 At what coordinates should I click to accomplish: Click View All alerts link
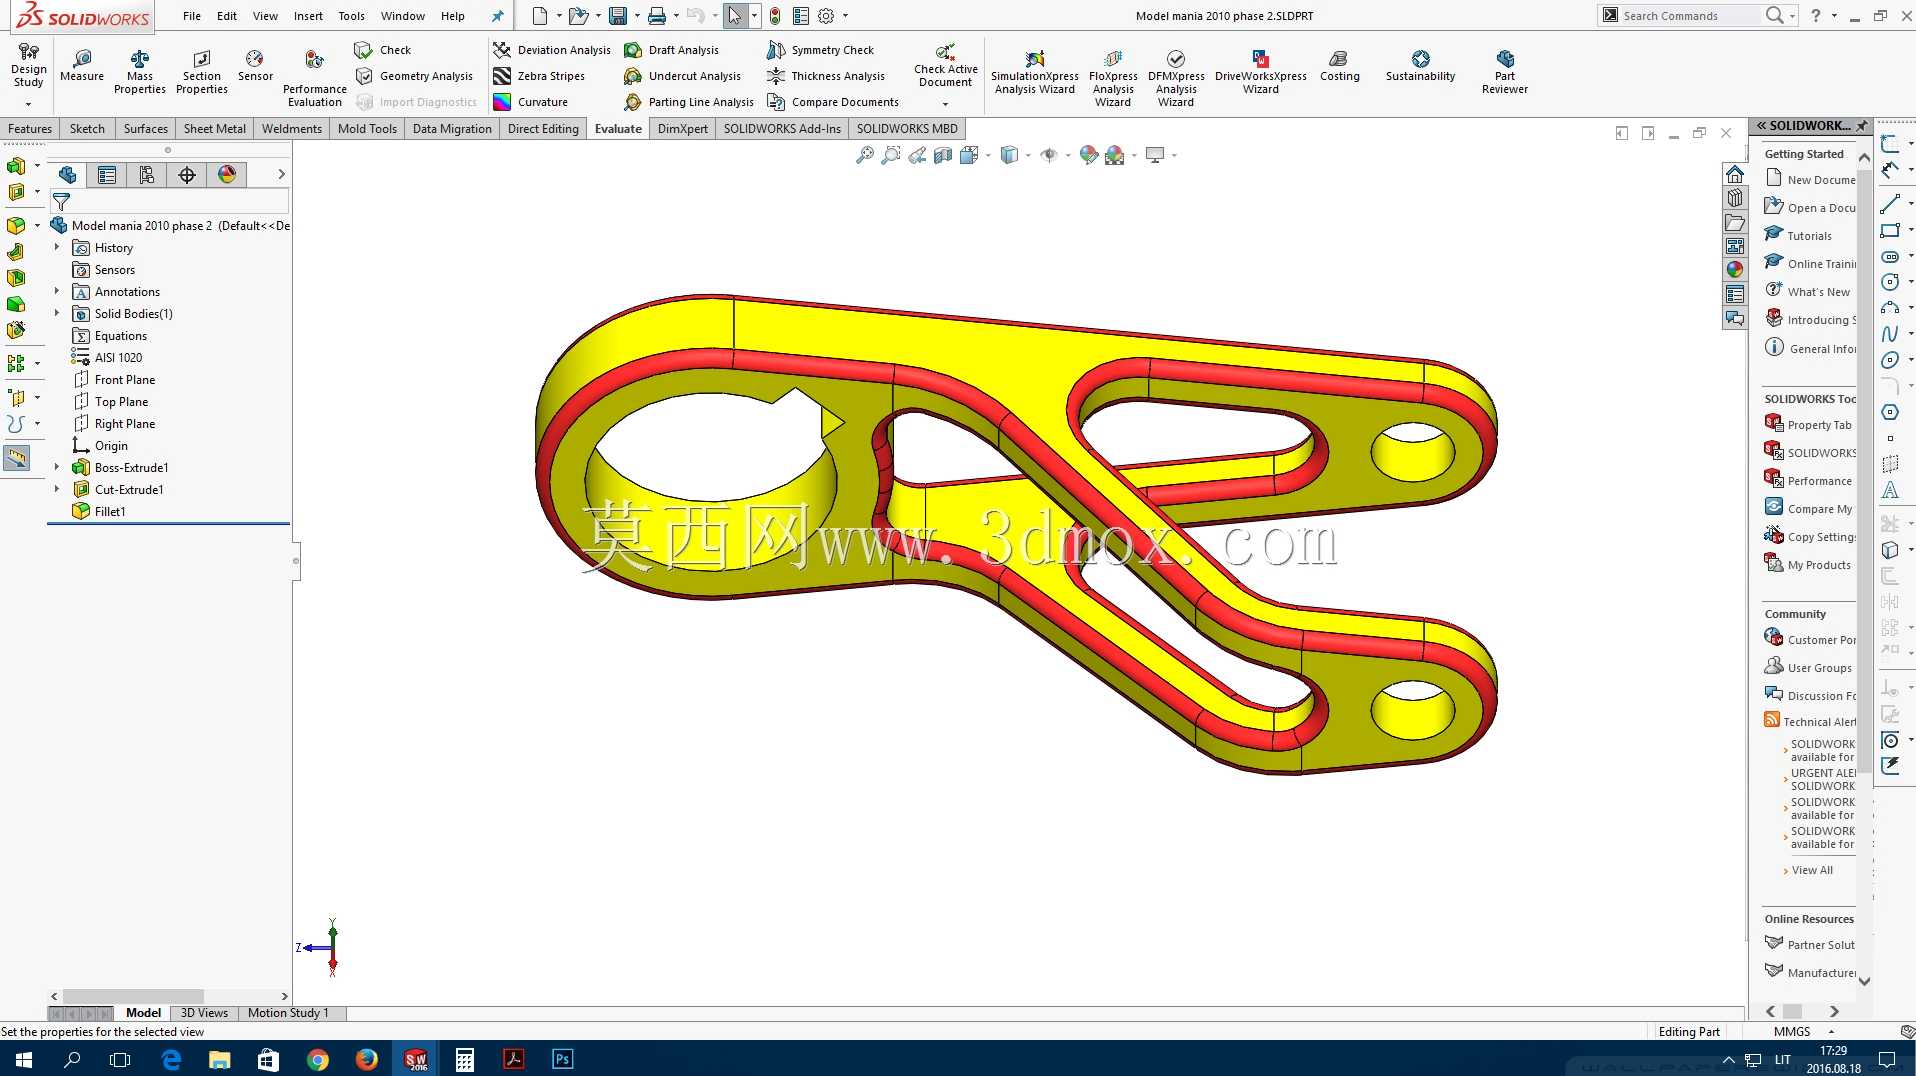(1812, 870)
